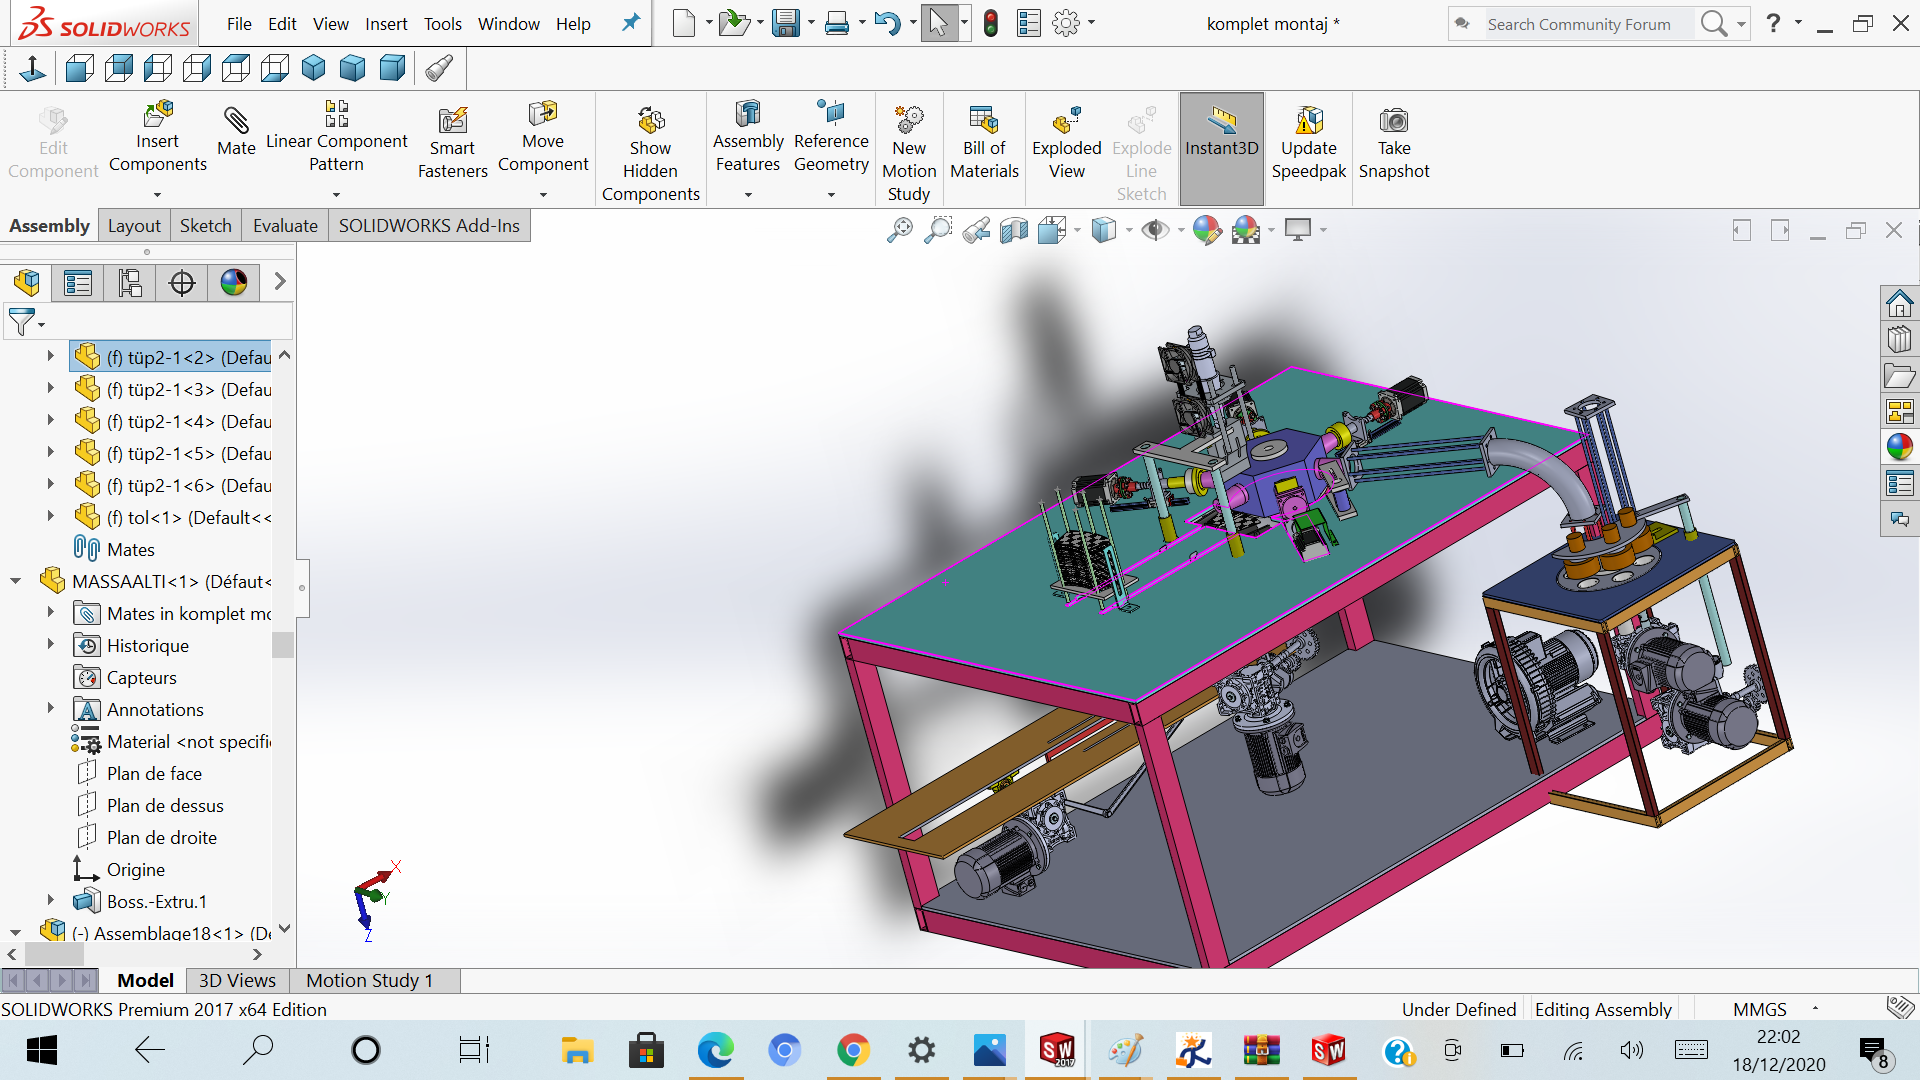
Task: Open Motion Study 1 tab
Action: coord(369,980)
